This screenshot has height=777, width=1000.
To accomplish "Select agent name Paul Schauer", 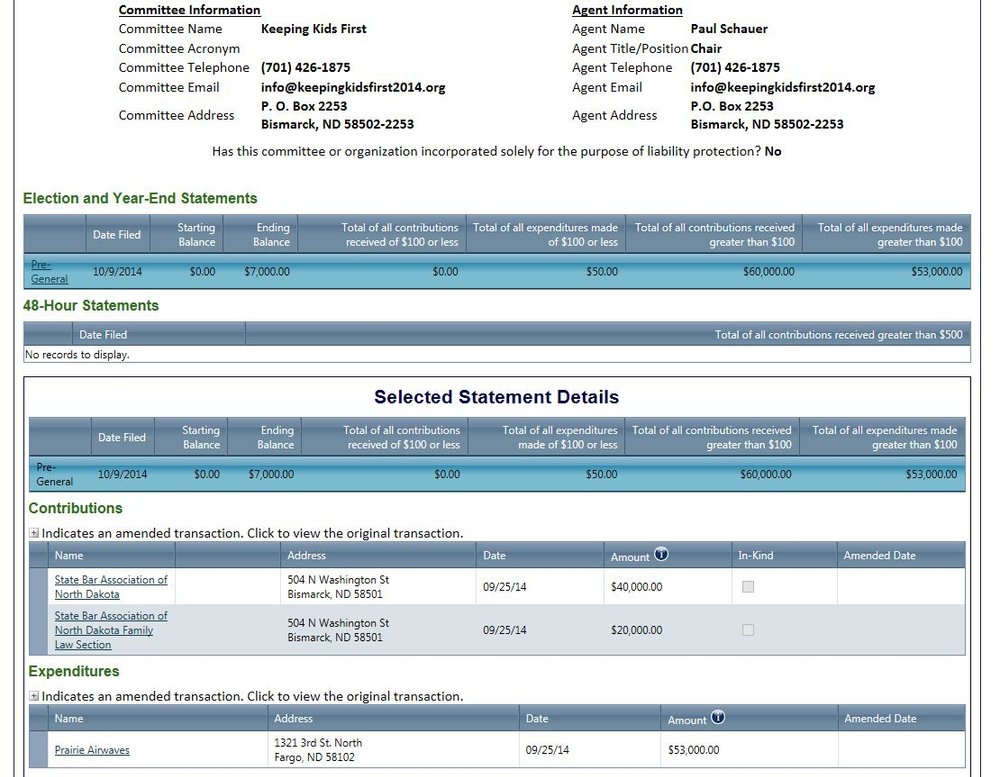I will [x=729, y=29].
